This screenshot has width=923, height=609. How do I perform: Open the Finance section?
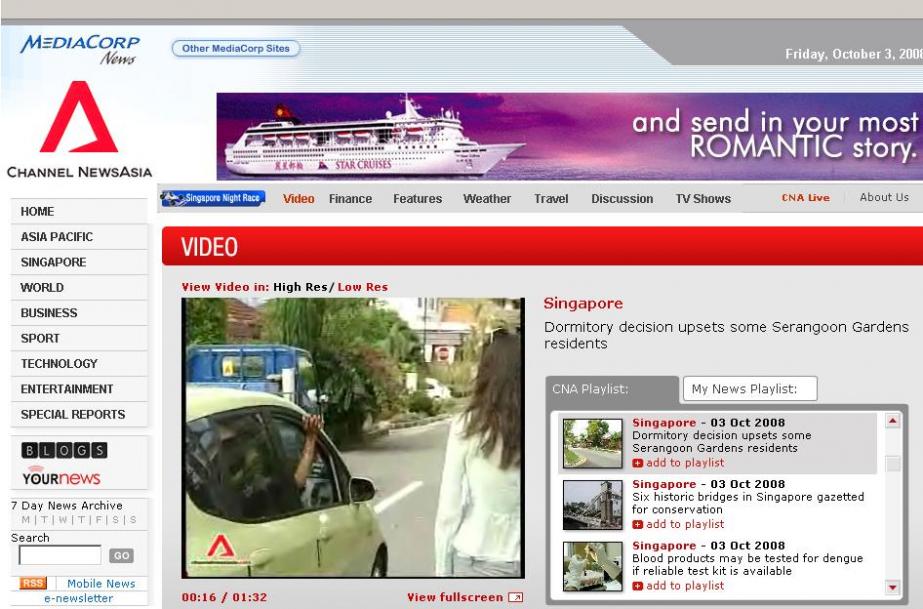click(x=350, y=199)
